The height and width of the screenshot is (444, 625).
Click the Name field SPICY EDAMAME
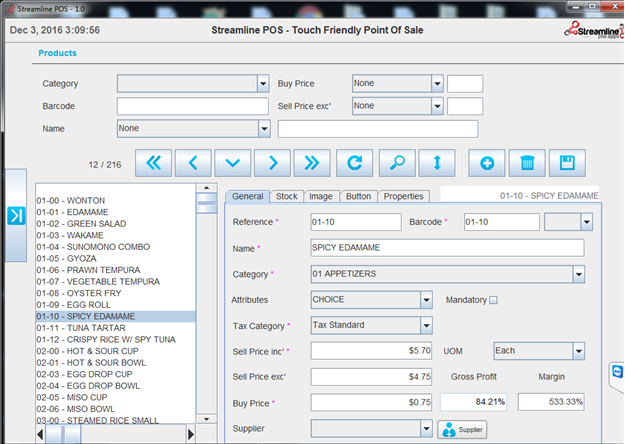pyautogui.click(x=448, y=248)
